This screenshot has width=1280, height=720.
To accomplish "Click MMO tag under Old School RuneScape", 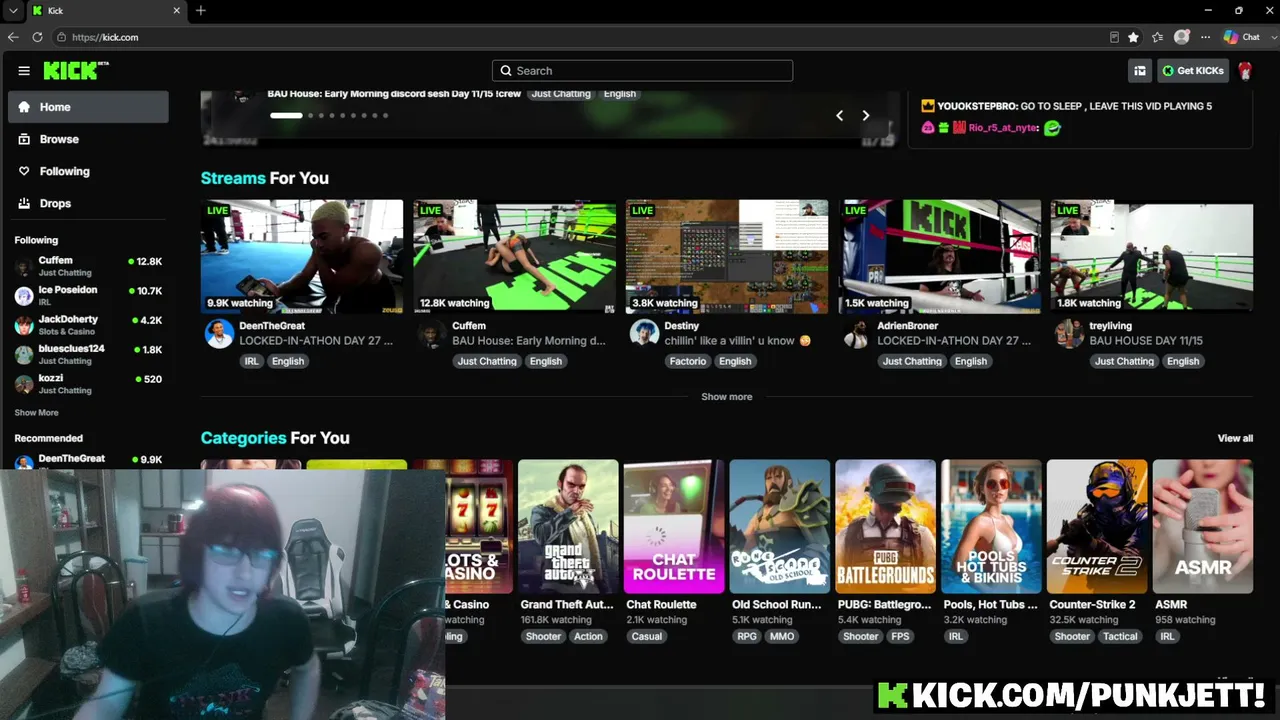I will click(x=781, y=636).
